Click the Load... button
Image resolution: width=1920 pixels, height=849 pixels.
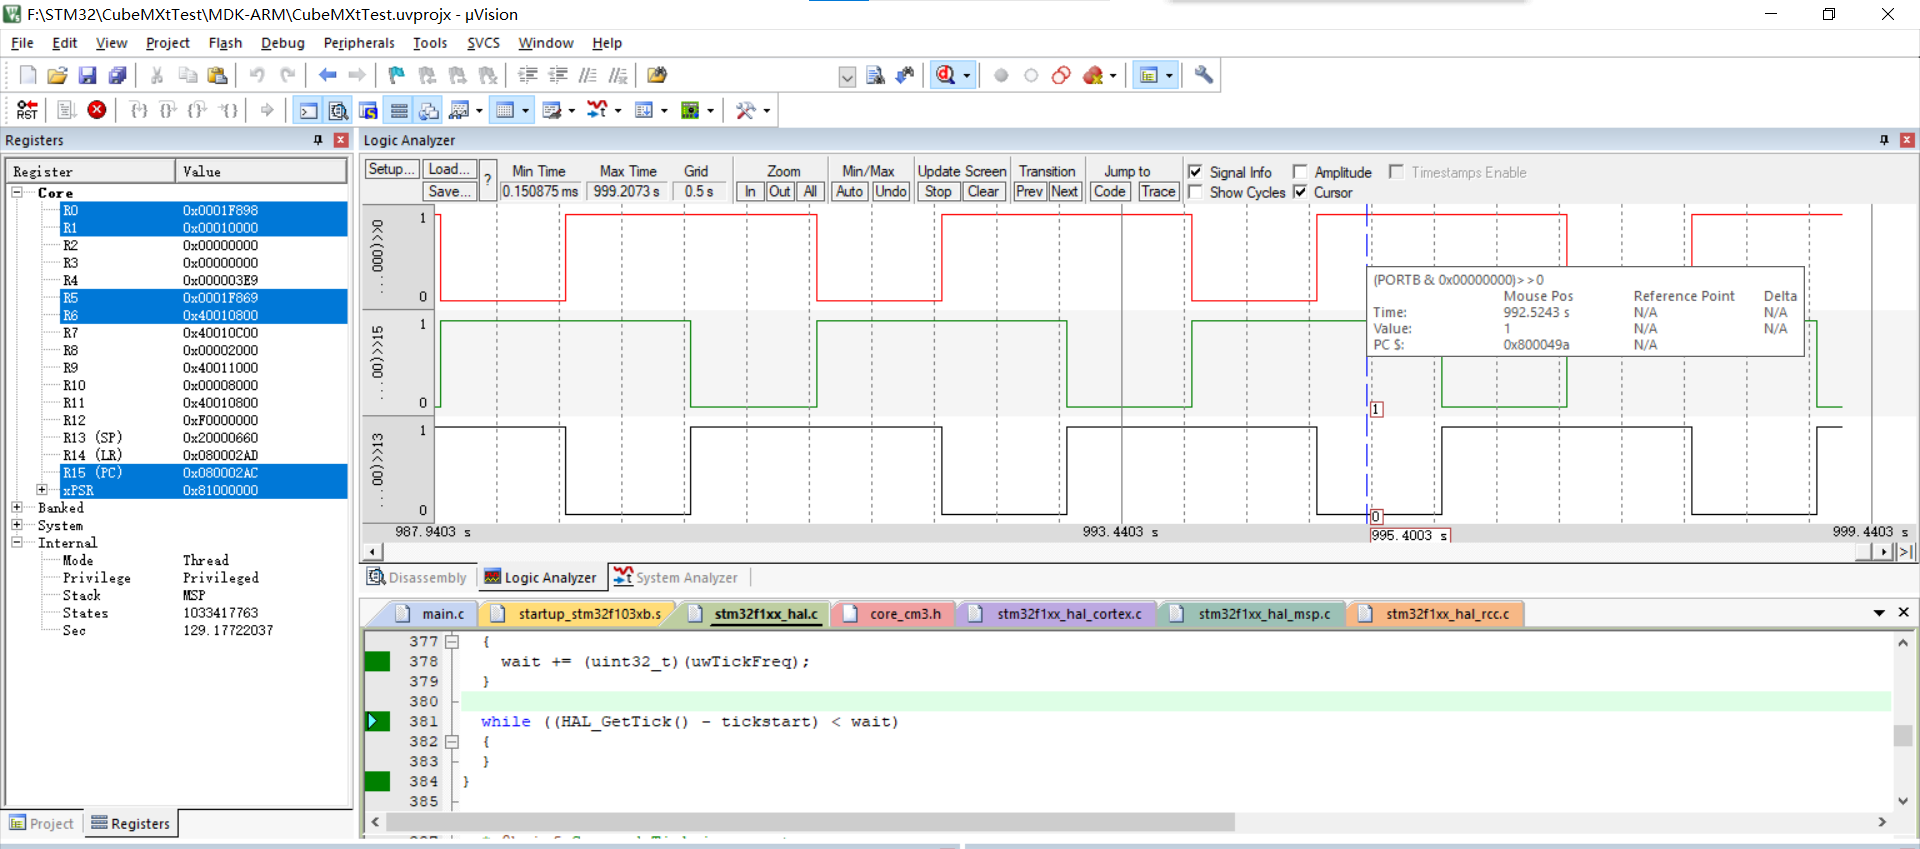[448, 169]
